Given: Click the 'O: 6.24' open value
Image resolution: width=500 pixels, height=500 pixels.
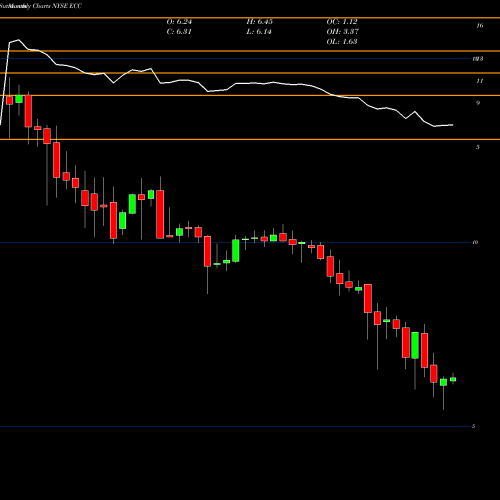Looking at the screenshot, I should tap(179, 22).
